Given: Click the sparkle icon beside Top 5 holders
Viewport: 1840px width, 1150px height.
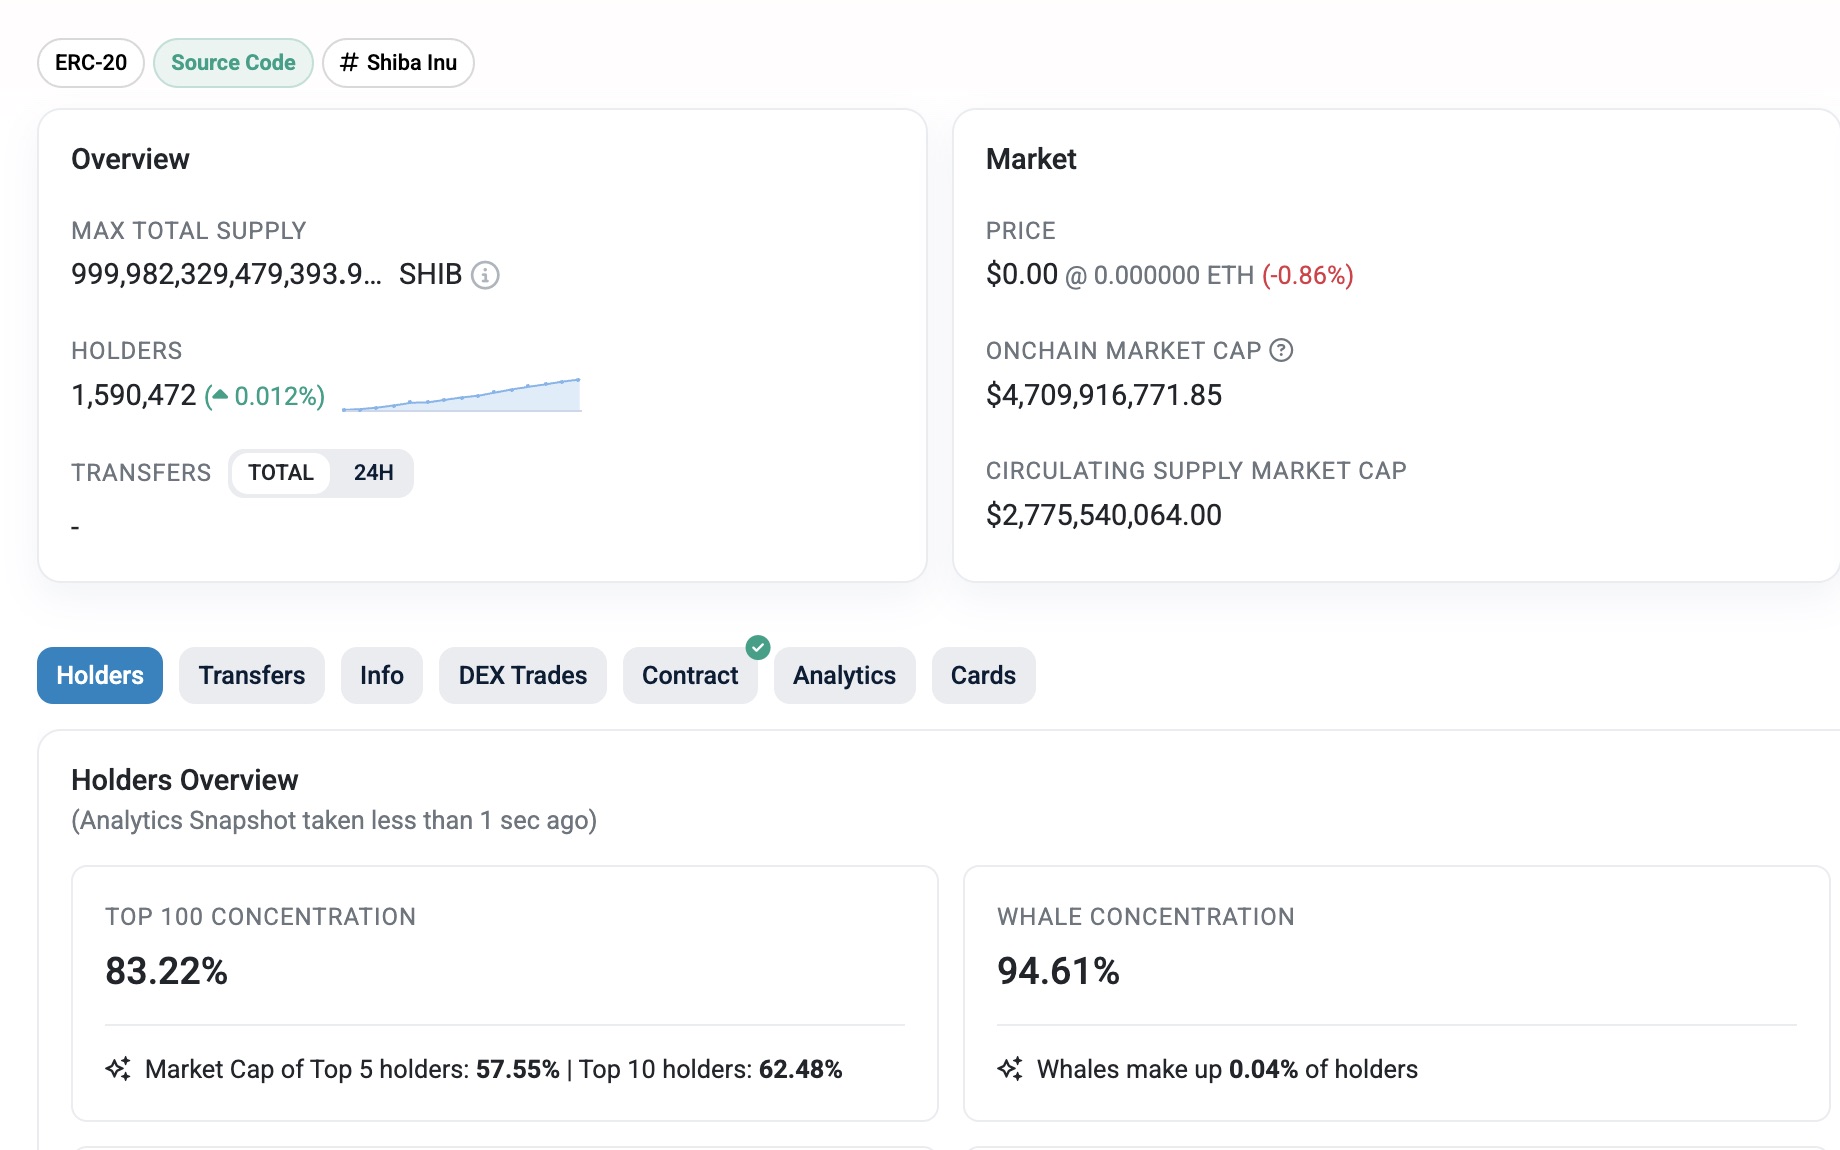Looking at the screenshot, I should click(x=118, y=1069).
